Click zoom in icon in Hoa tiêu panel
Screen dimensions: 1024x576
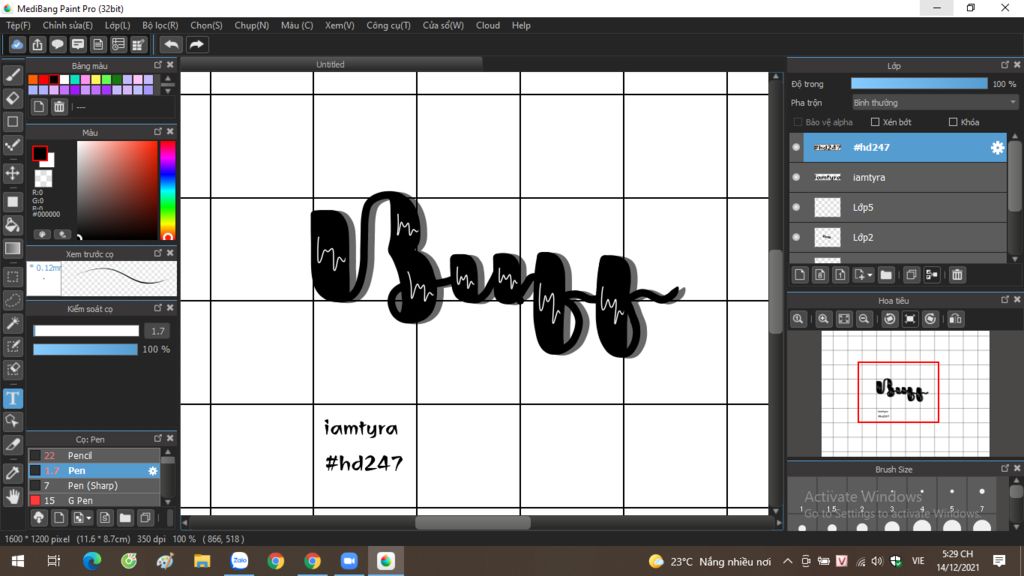(823, 319)
